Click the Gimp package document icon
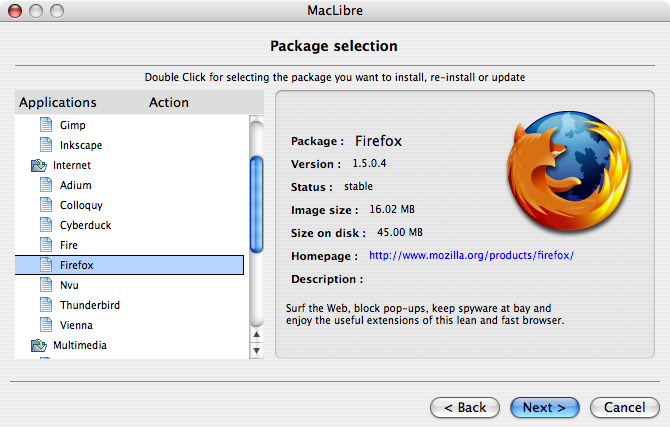 (x=45, y=125)
